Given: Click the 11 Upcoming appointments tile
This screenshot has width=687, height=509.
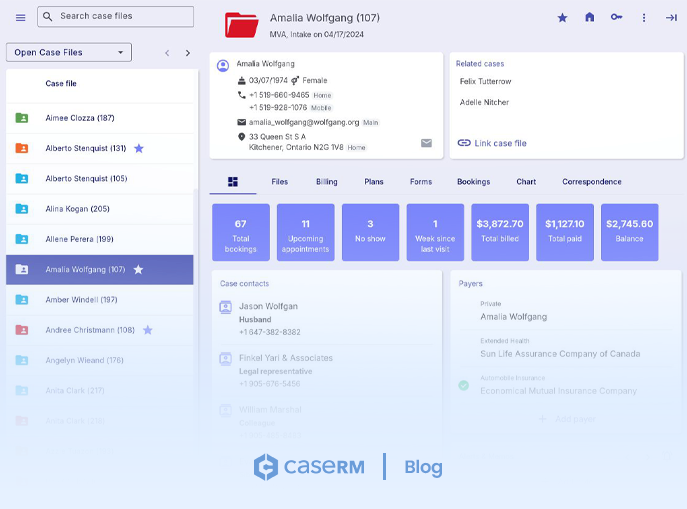Looking at the screenshot, I should 305,232.
